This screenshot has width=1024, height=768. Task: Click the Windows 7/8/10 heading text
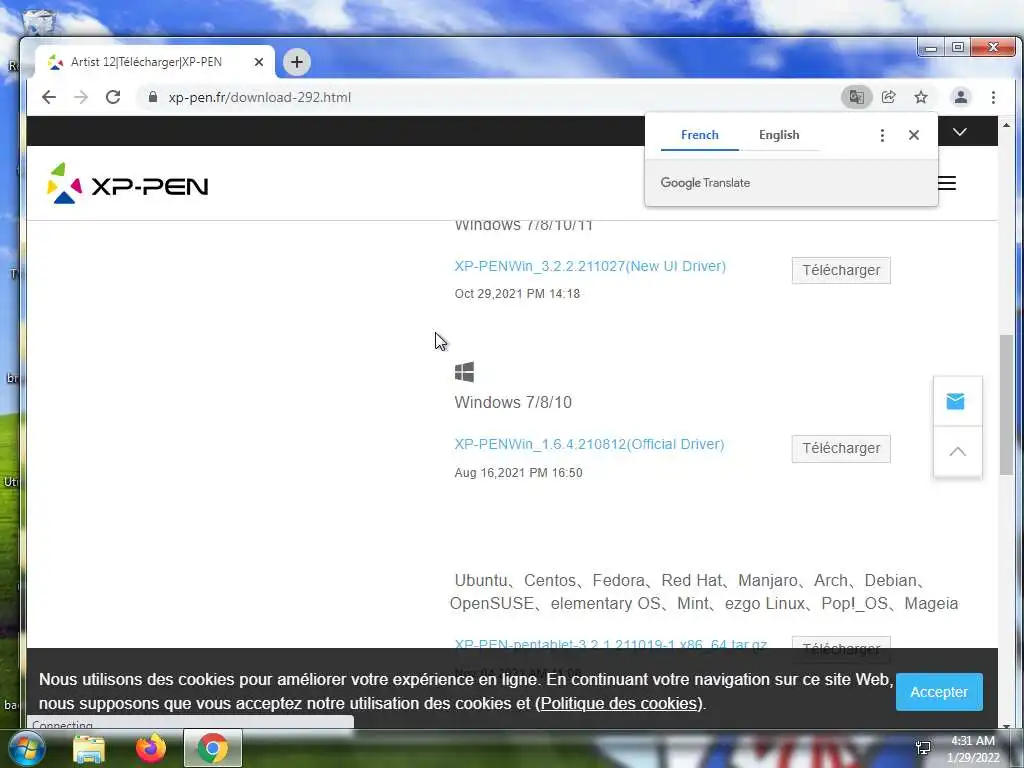[513, 402]
